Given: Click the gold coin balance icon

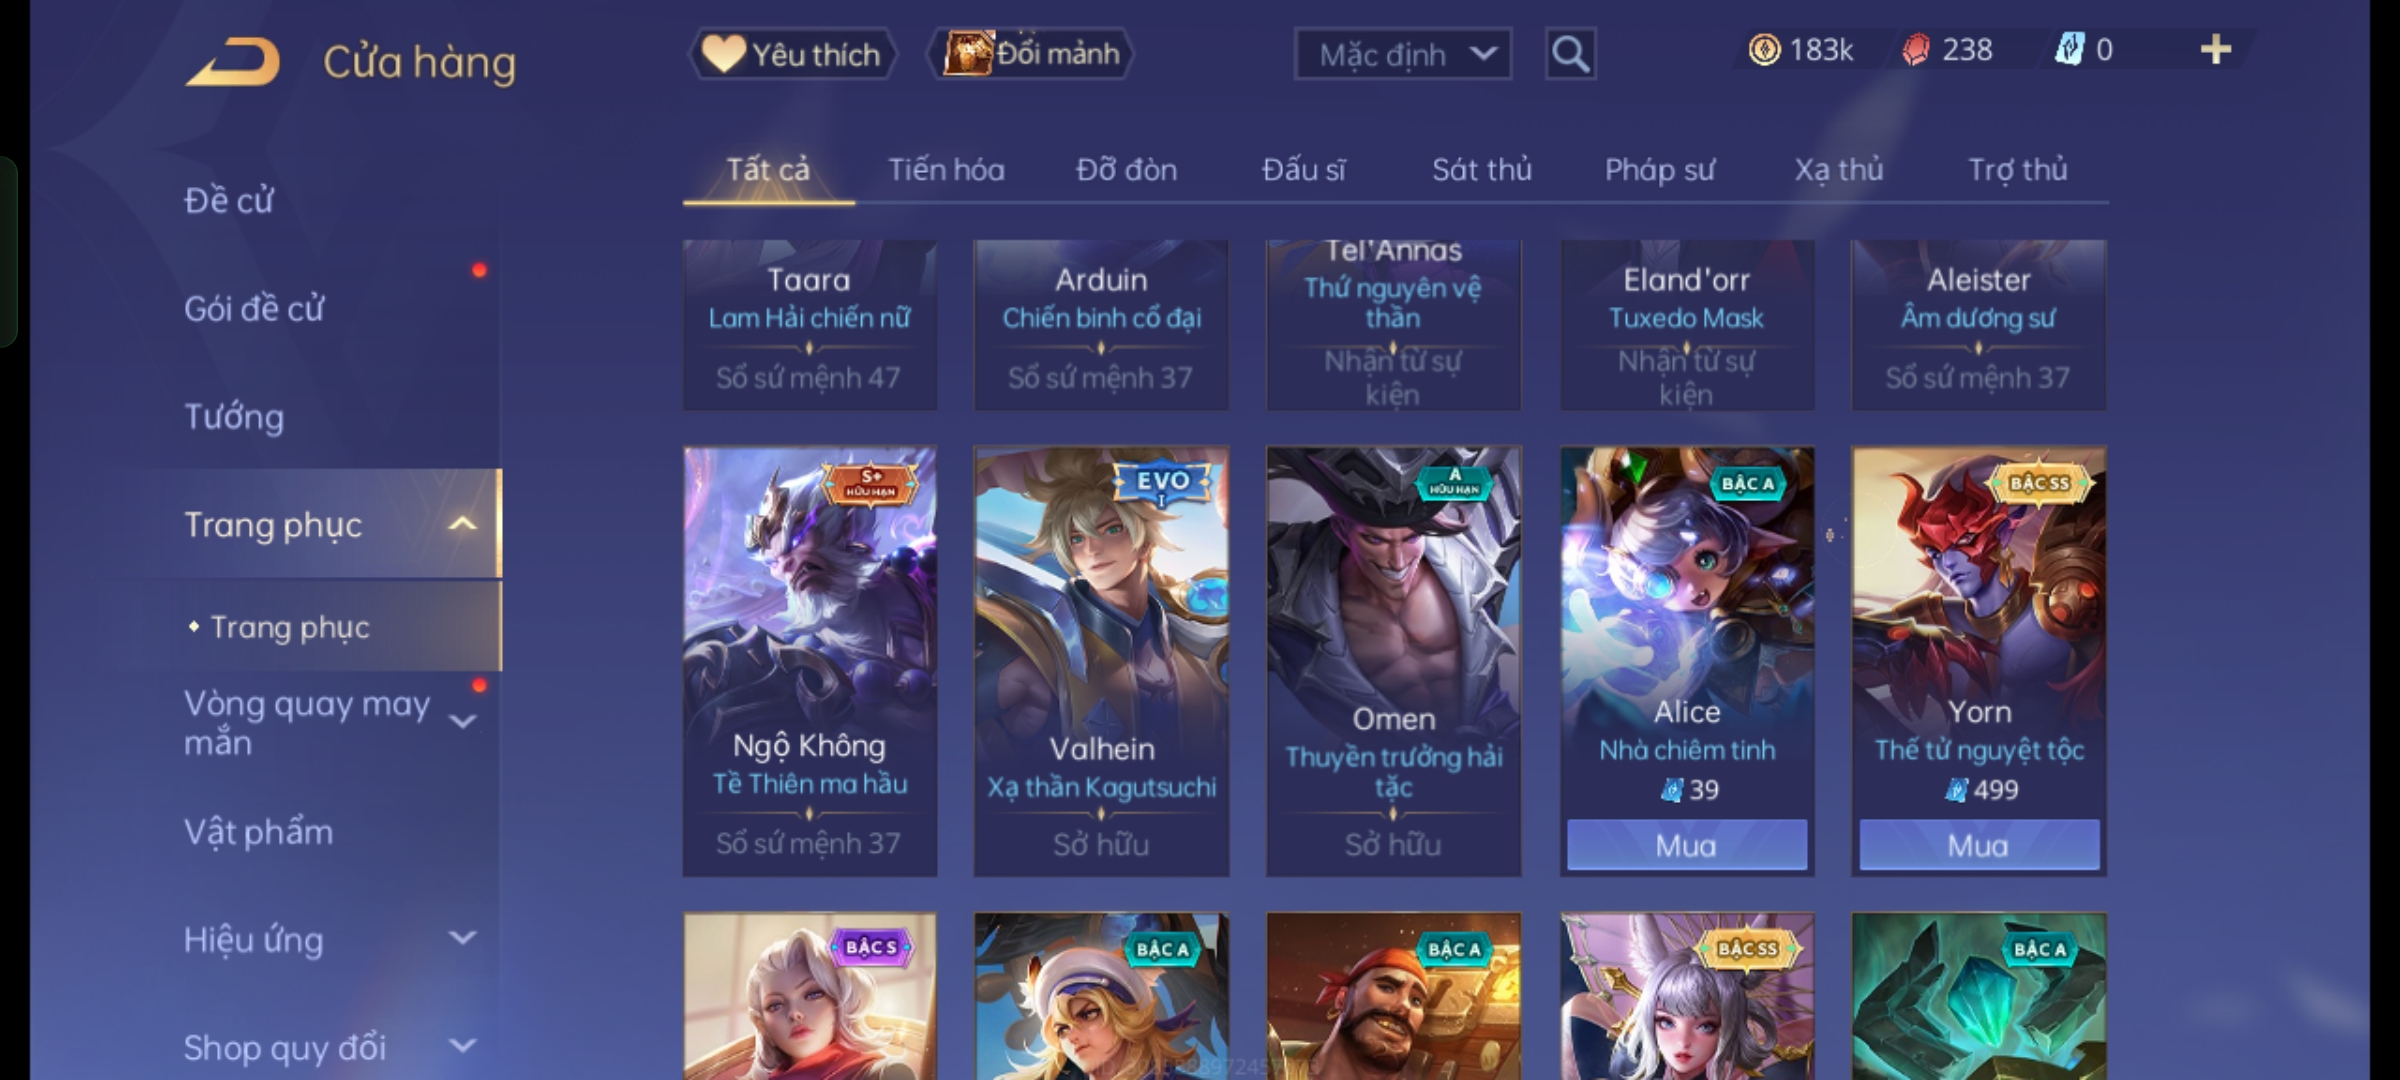Looking at the screenshot, I should tap(1764, 50).
